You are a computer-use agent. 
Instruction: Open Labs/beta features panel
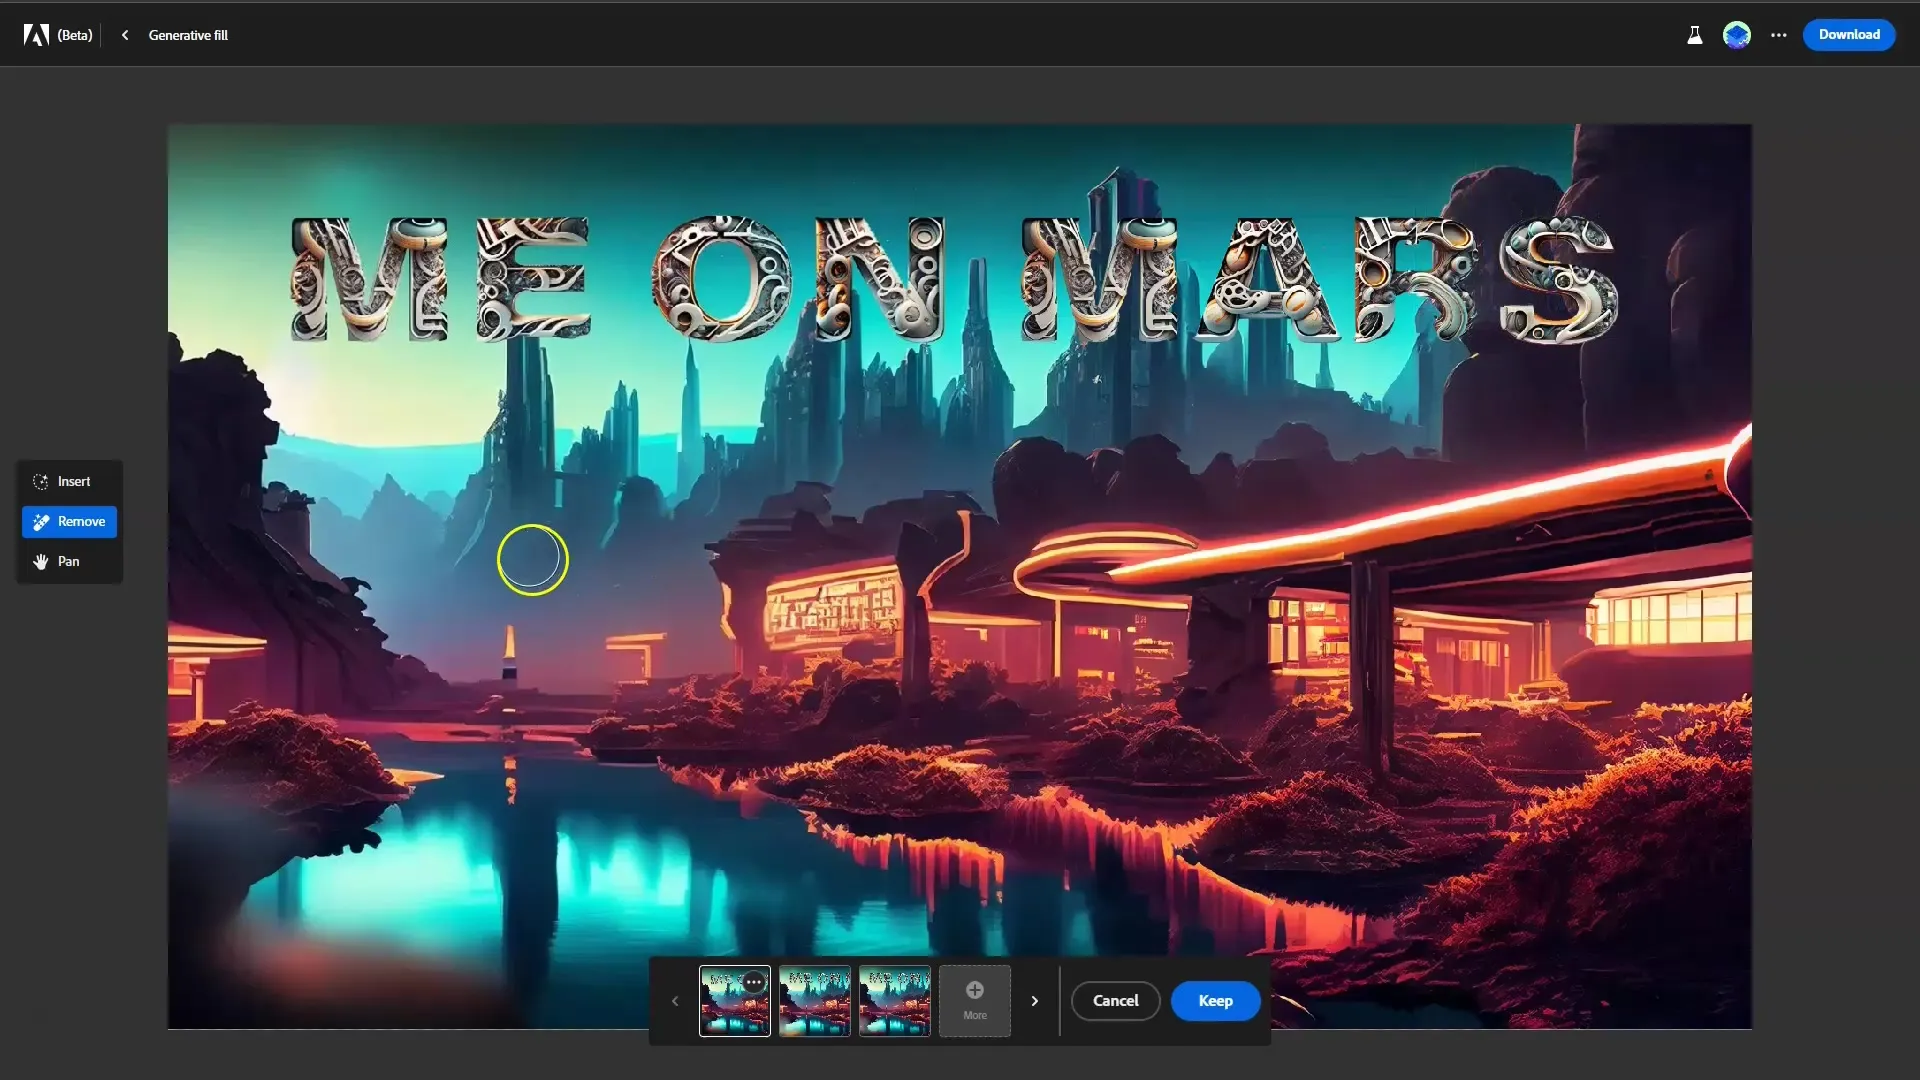click(1693, 34)
